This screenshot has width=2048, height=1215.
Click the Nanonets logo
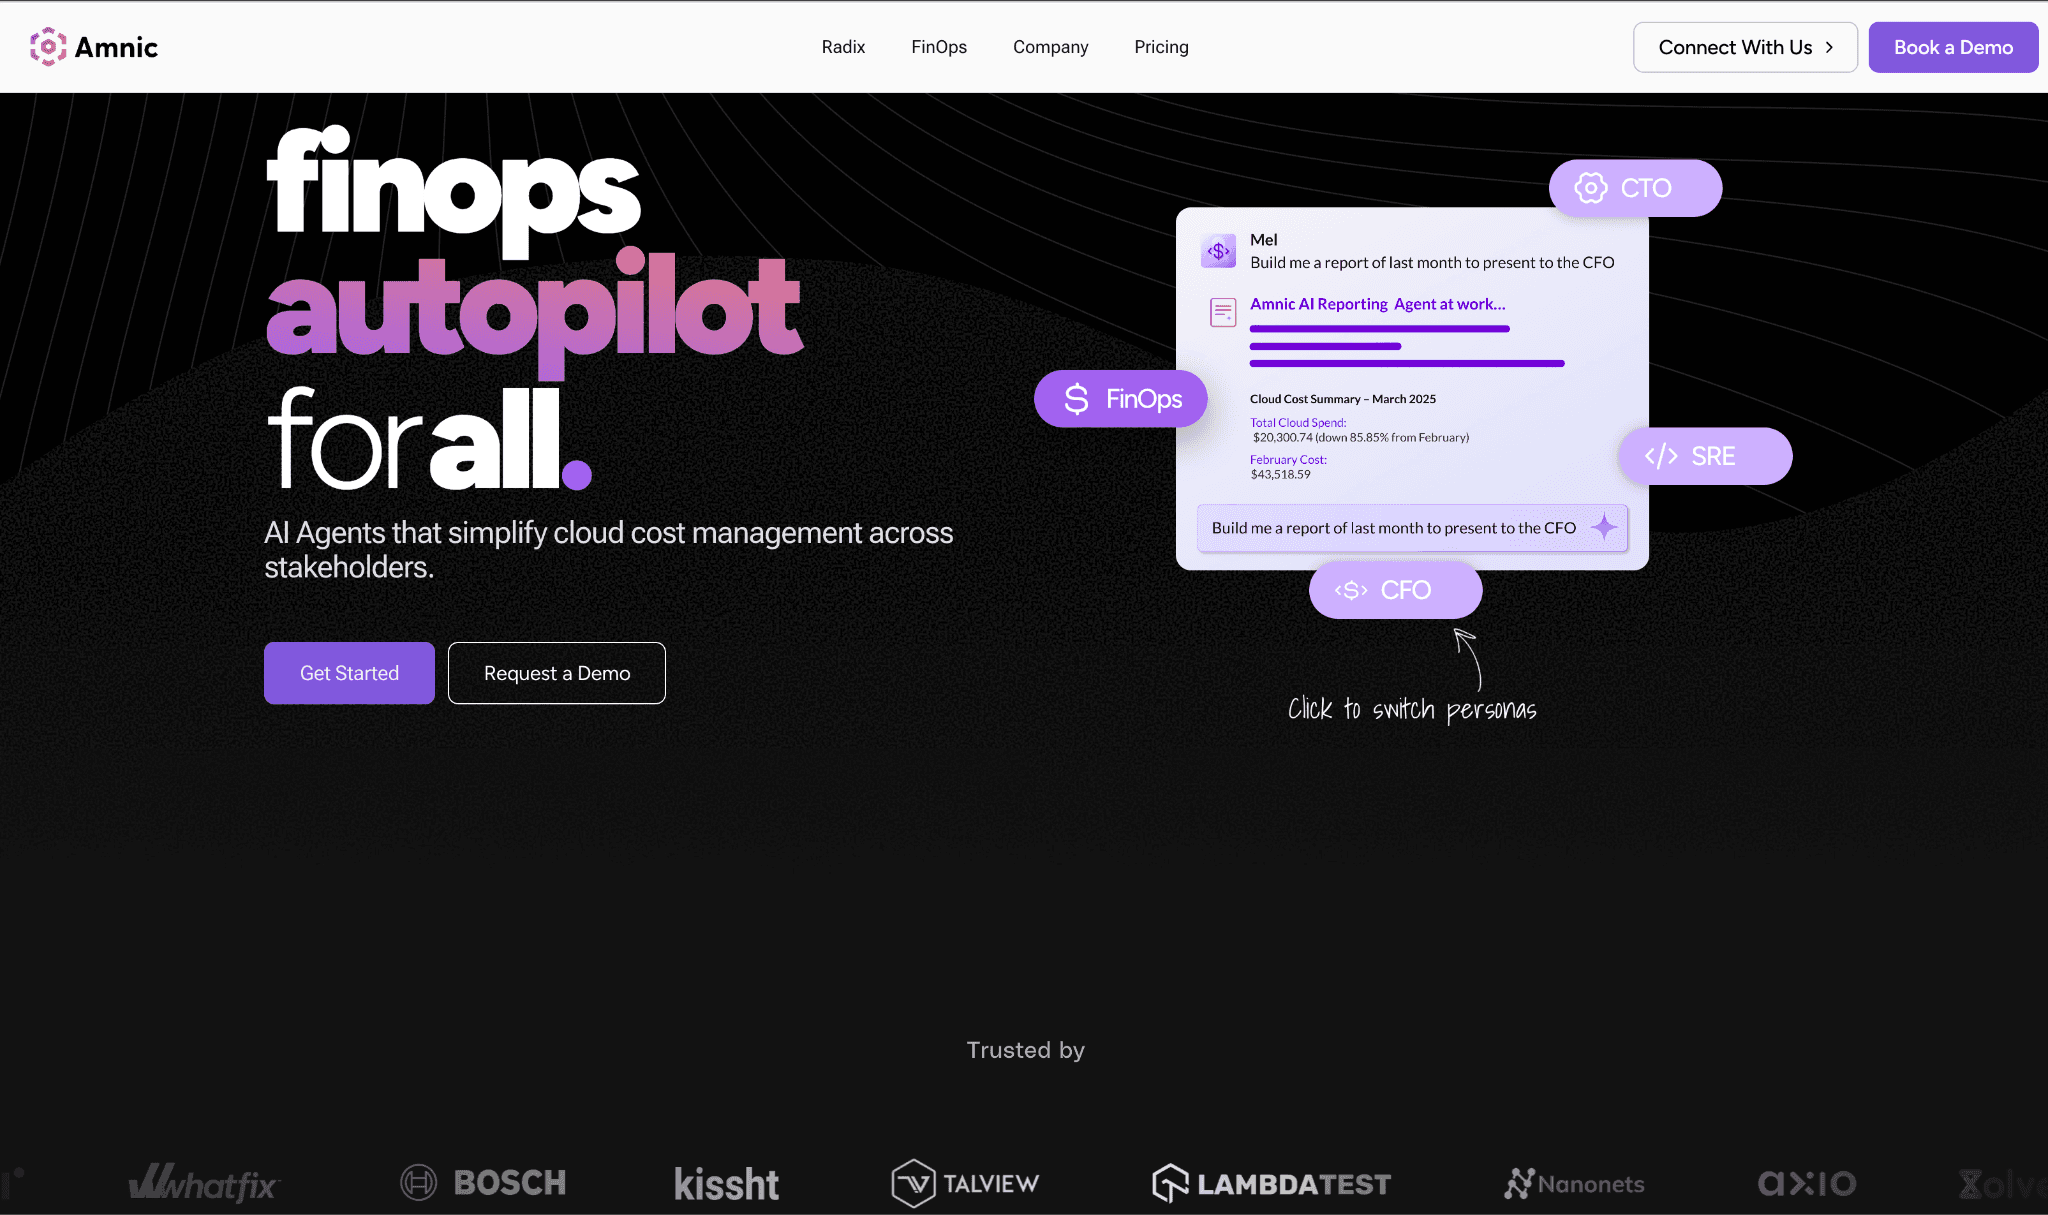(1575, 1184)
